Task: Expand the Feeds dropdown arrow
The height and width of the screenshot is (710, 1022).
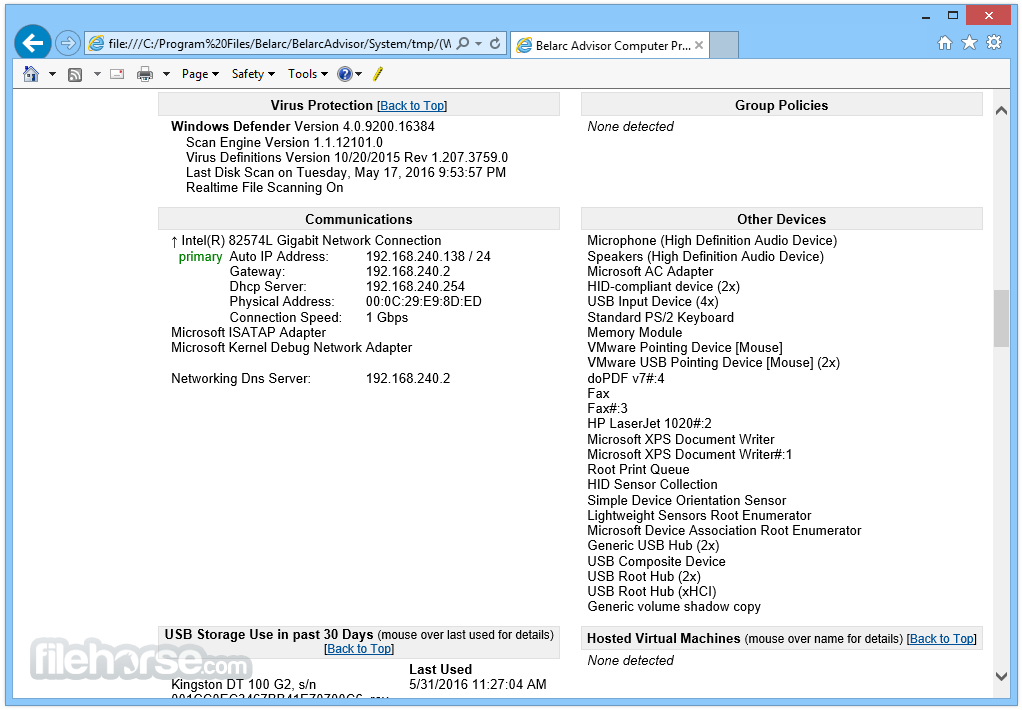Action: pyautogui.click(x=97, y=74)
